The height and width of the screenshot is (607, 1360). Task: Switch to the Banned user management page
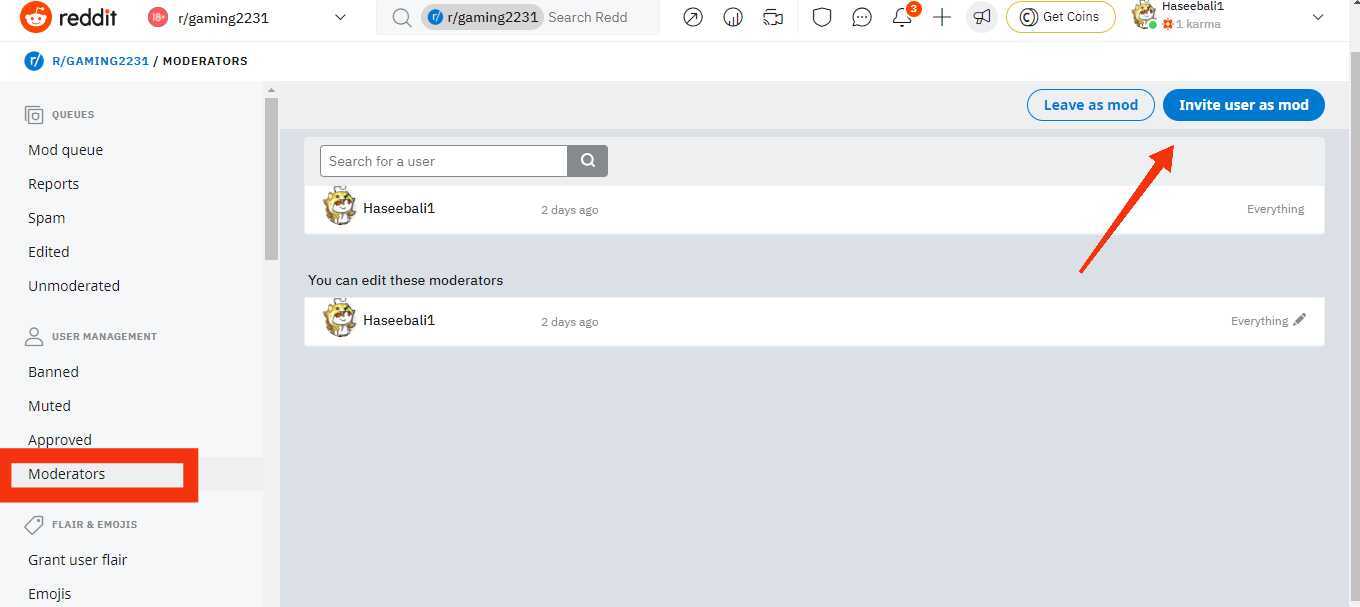point(52,371)
